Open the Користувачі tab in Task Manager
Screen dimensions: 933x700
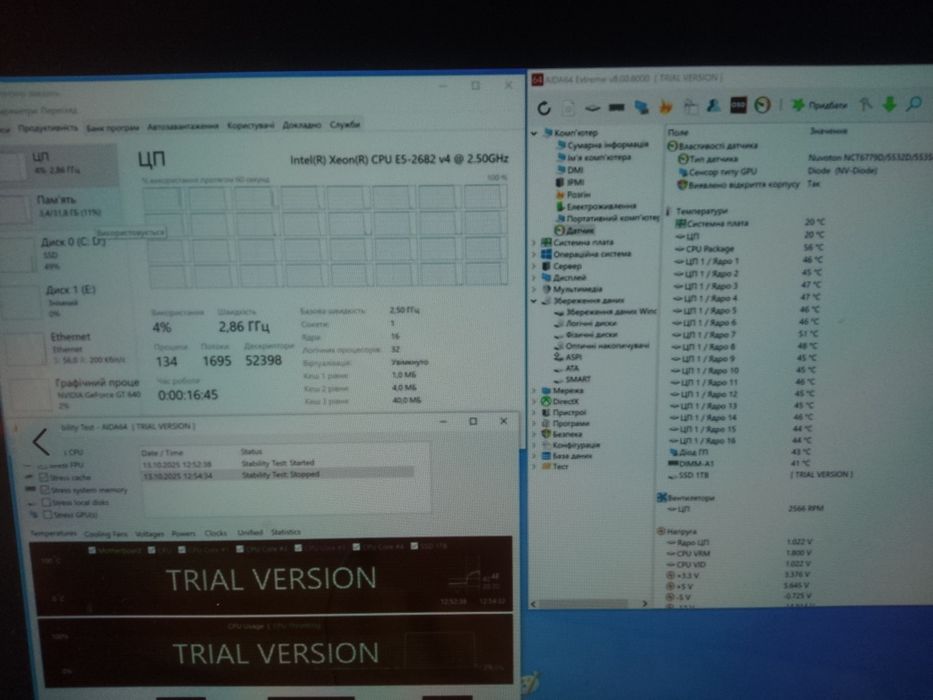[x=251, y=126]
